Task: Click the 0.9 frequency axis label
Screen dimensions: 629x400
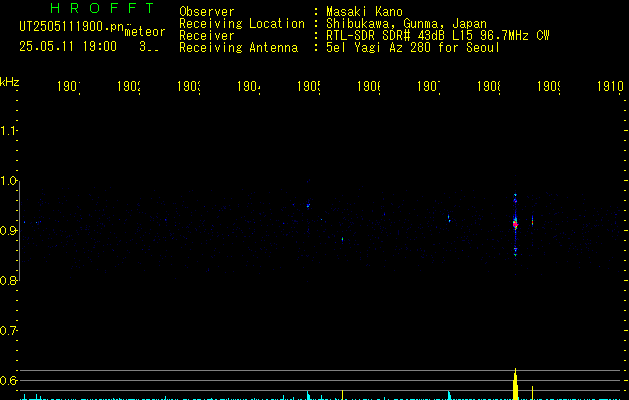Action: [8, 230]
